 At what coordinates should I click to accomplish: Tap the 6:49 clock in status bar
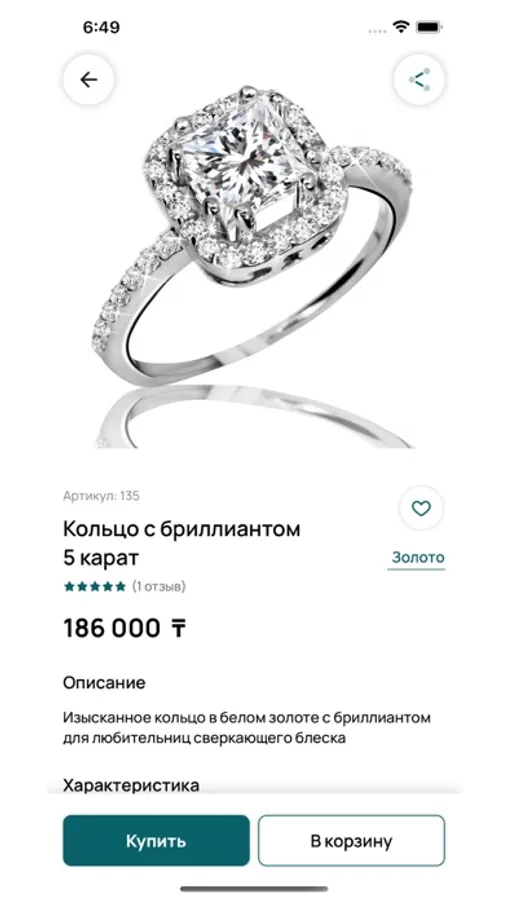[x=101, y=28]
